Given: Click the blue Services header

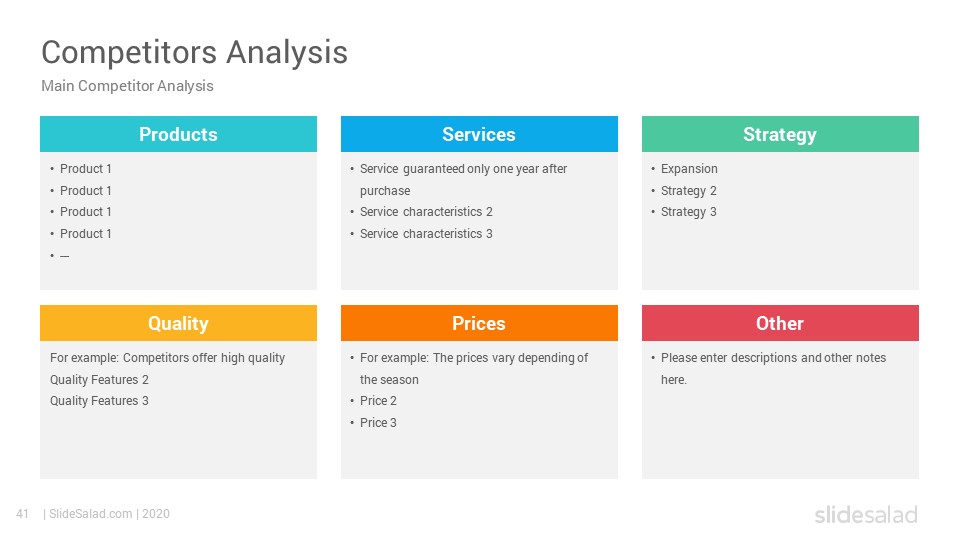Looking at the screenshot, I should click(479, 134).
